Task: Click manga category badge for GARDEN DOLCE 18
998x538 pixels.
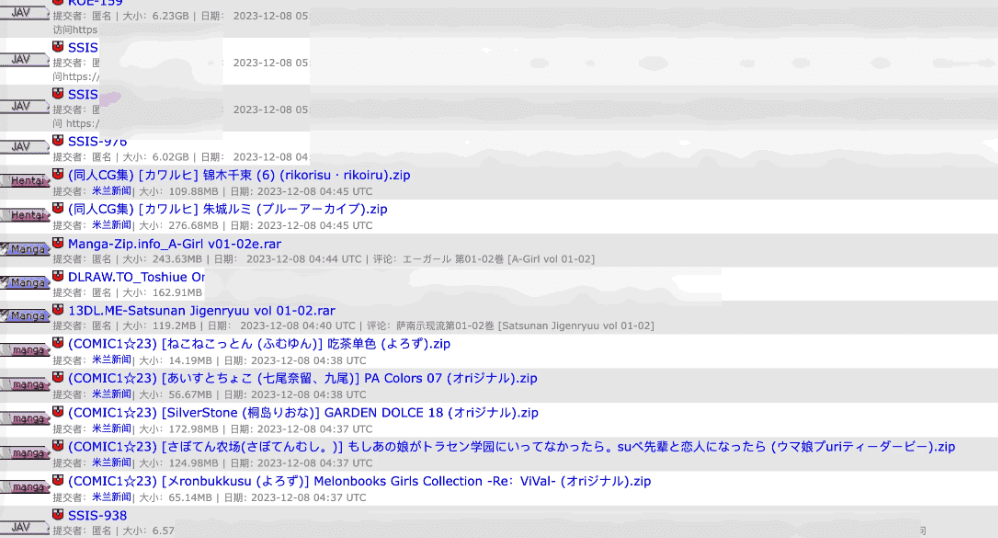Action: tap(24, 419)
